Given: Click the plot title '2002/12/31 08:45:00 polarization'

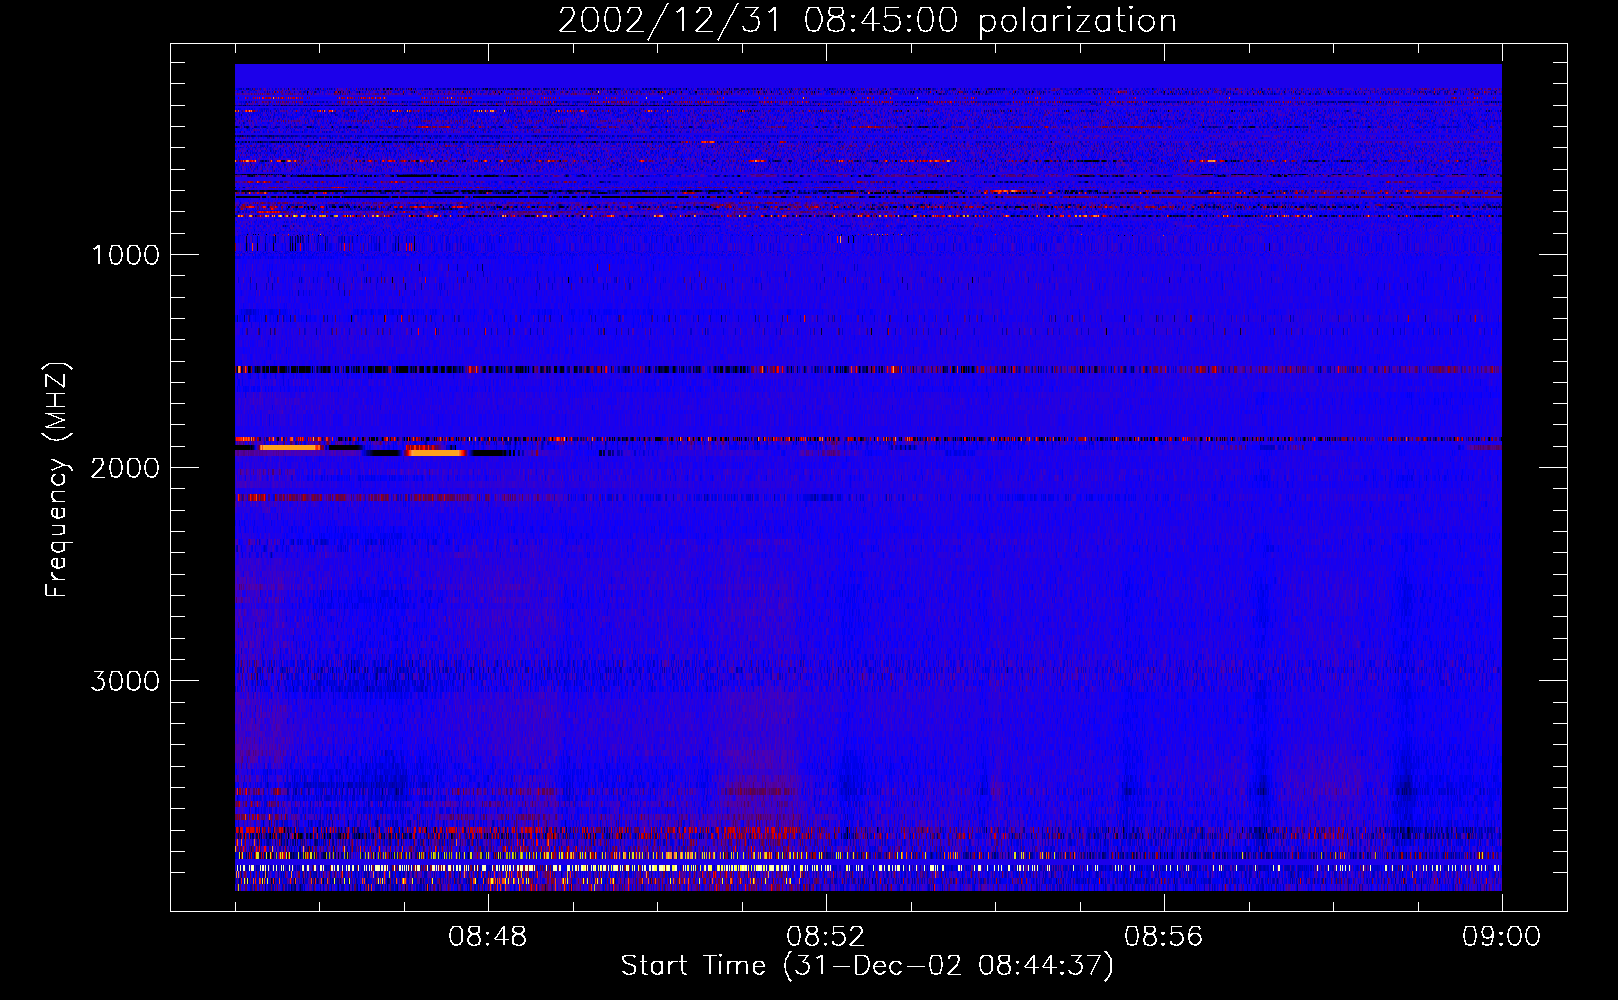Looking at the screenshot, I should pyautogui.click(x=867, y=21).
